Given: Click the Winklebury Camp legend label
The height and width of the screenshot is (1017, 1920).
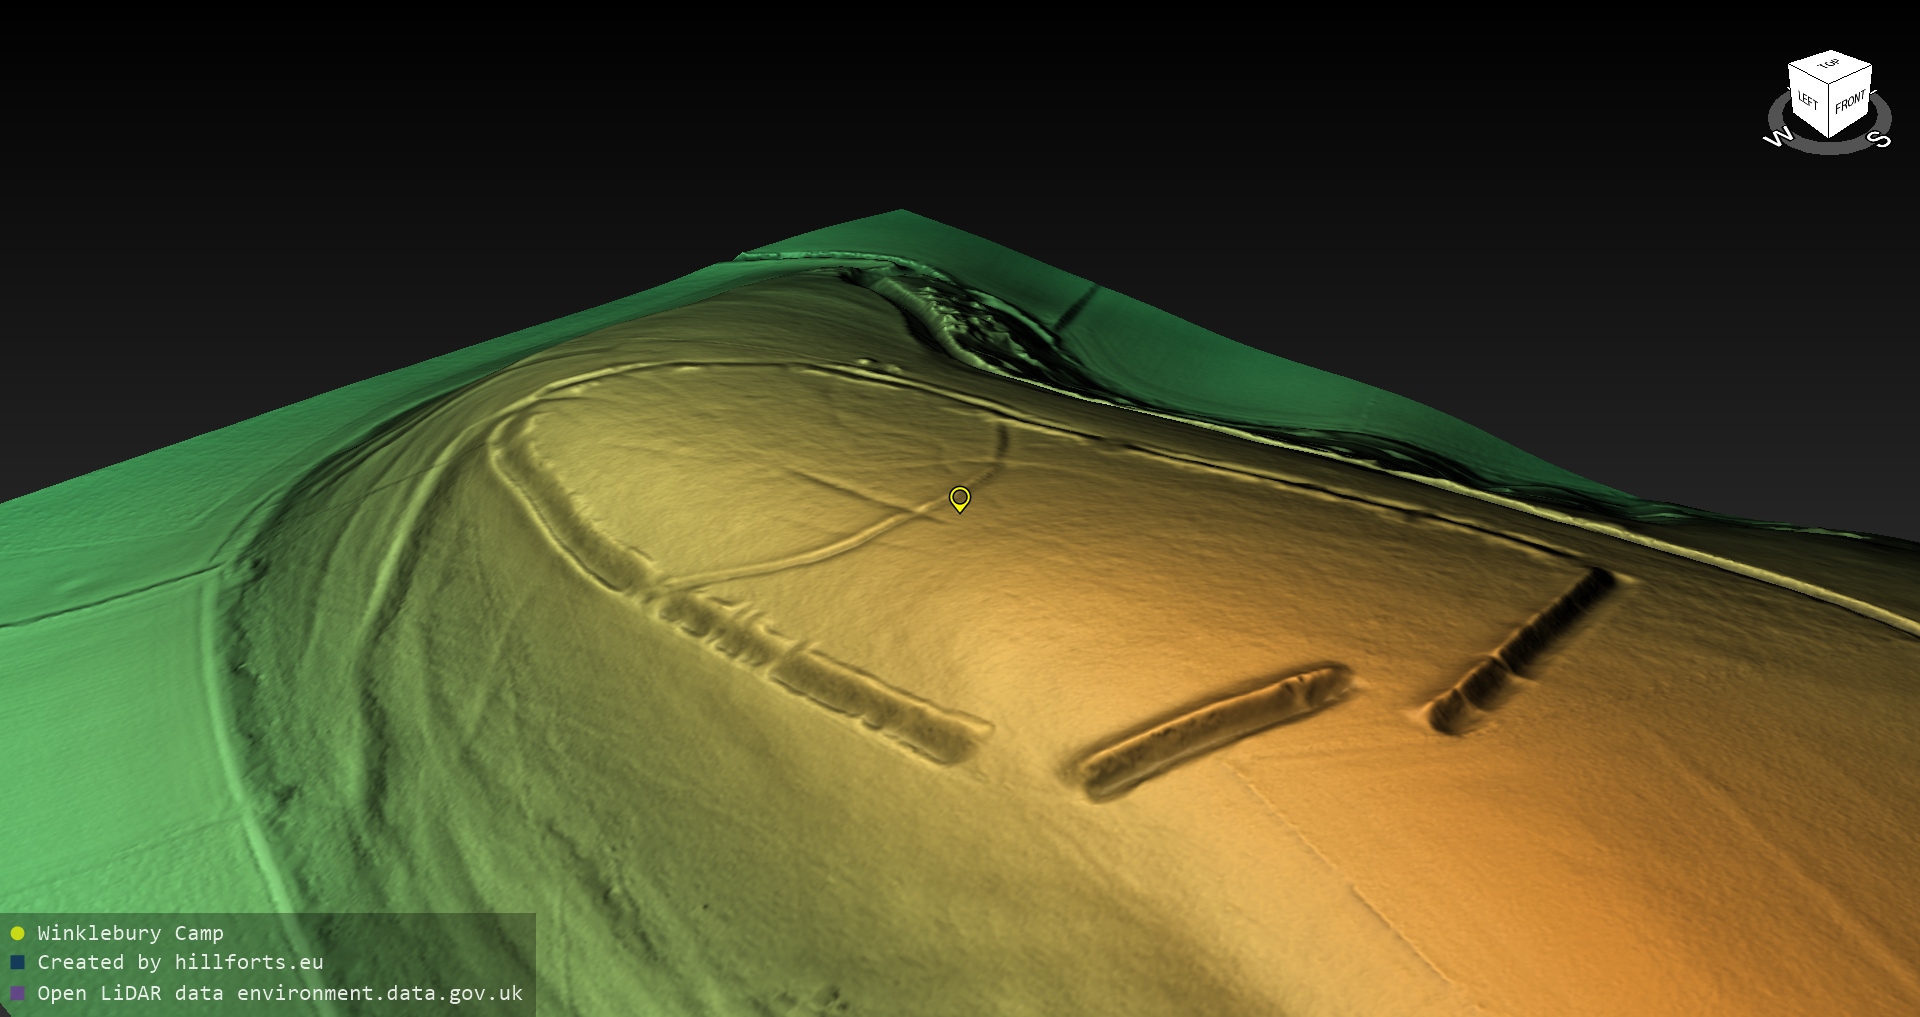Looking at the screenshot, I should (130, 934).
